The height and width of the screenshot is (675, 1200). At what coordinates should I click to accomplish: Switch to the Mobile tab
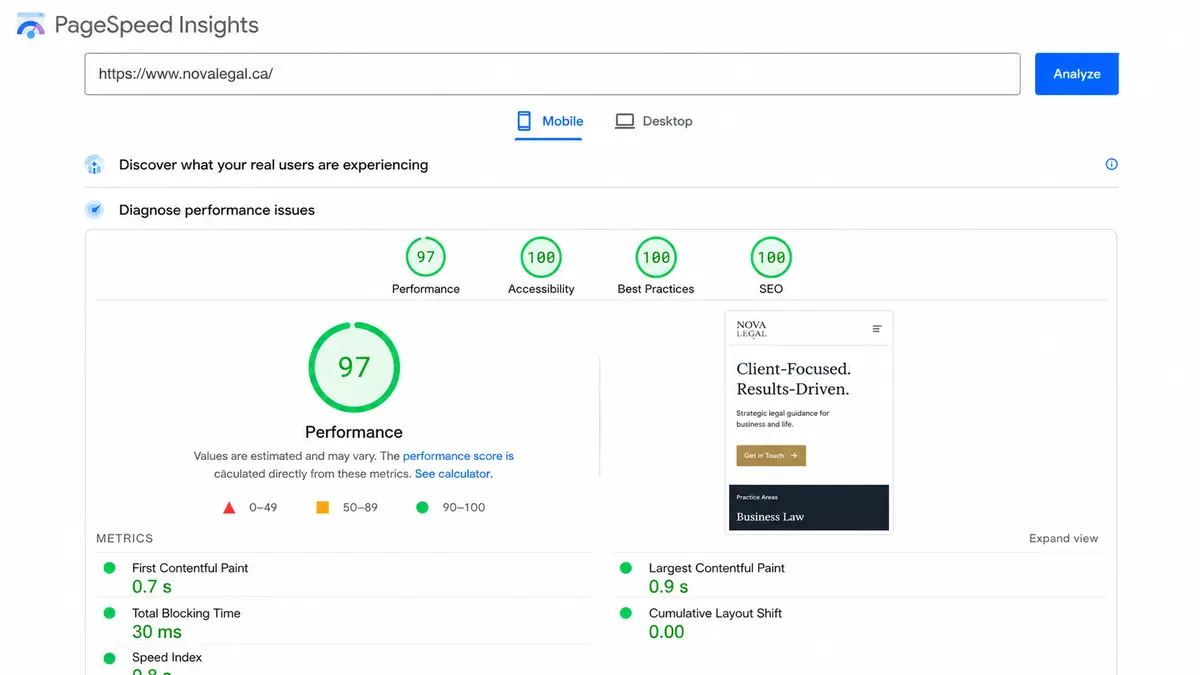[548, 121]
